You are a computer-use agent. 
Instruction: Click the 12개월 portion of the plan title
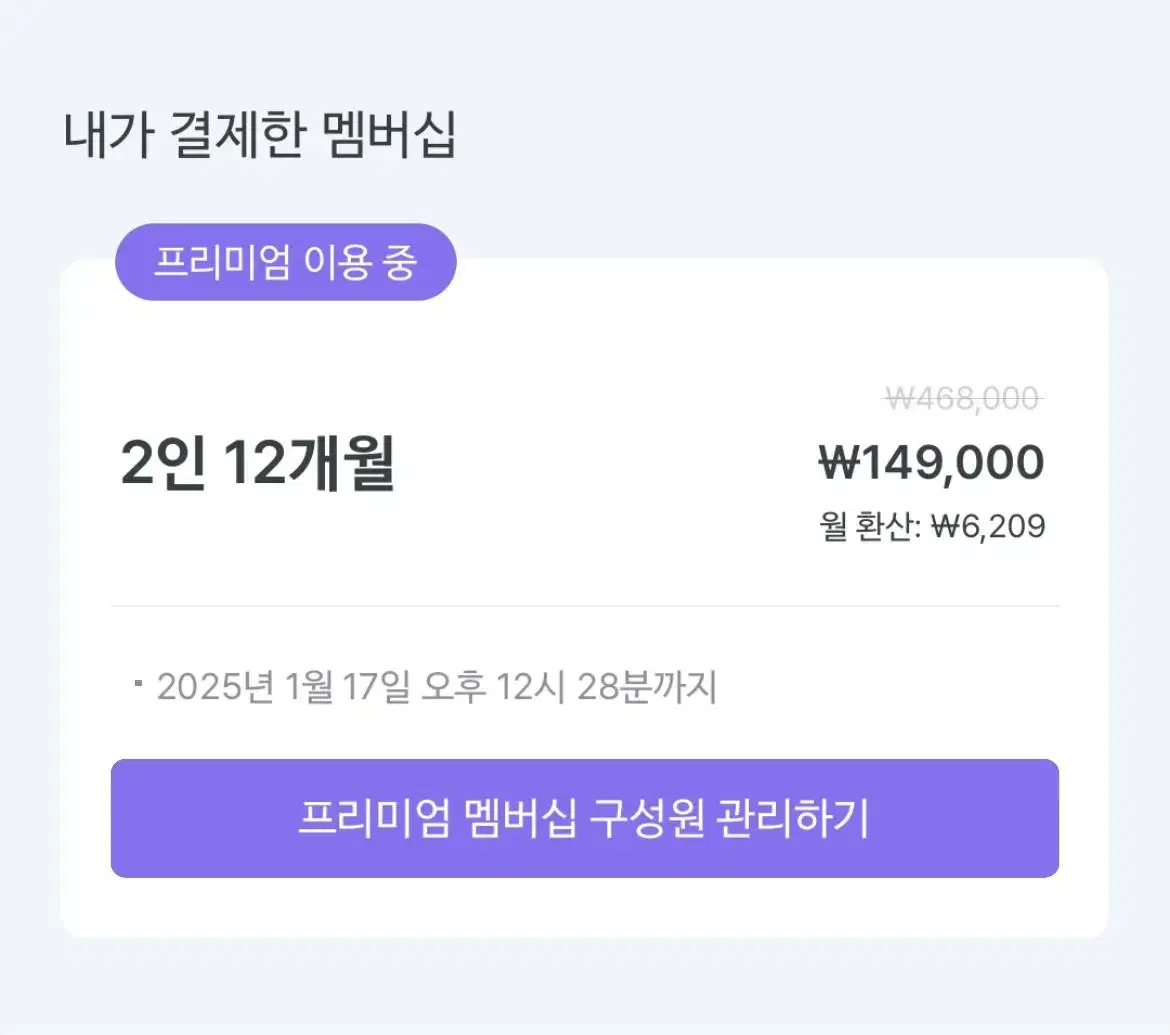coord(309,463)
